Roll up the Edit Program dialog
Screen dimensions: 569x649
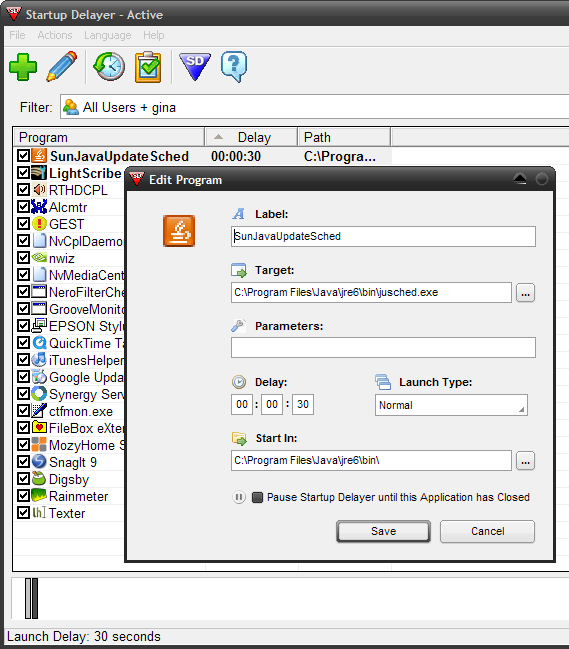tap(520, 179)
